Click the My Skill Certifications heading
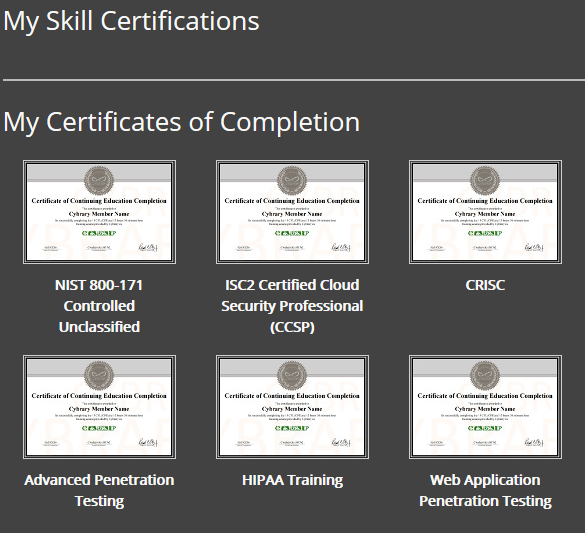The height and width of the screenshot is (533, 585). (131, 22)
